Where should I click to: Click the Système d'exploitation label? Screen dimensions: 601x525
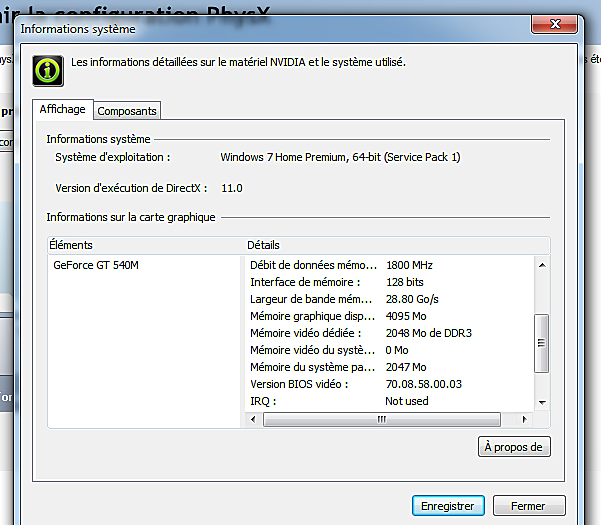[113, 157]
